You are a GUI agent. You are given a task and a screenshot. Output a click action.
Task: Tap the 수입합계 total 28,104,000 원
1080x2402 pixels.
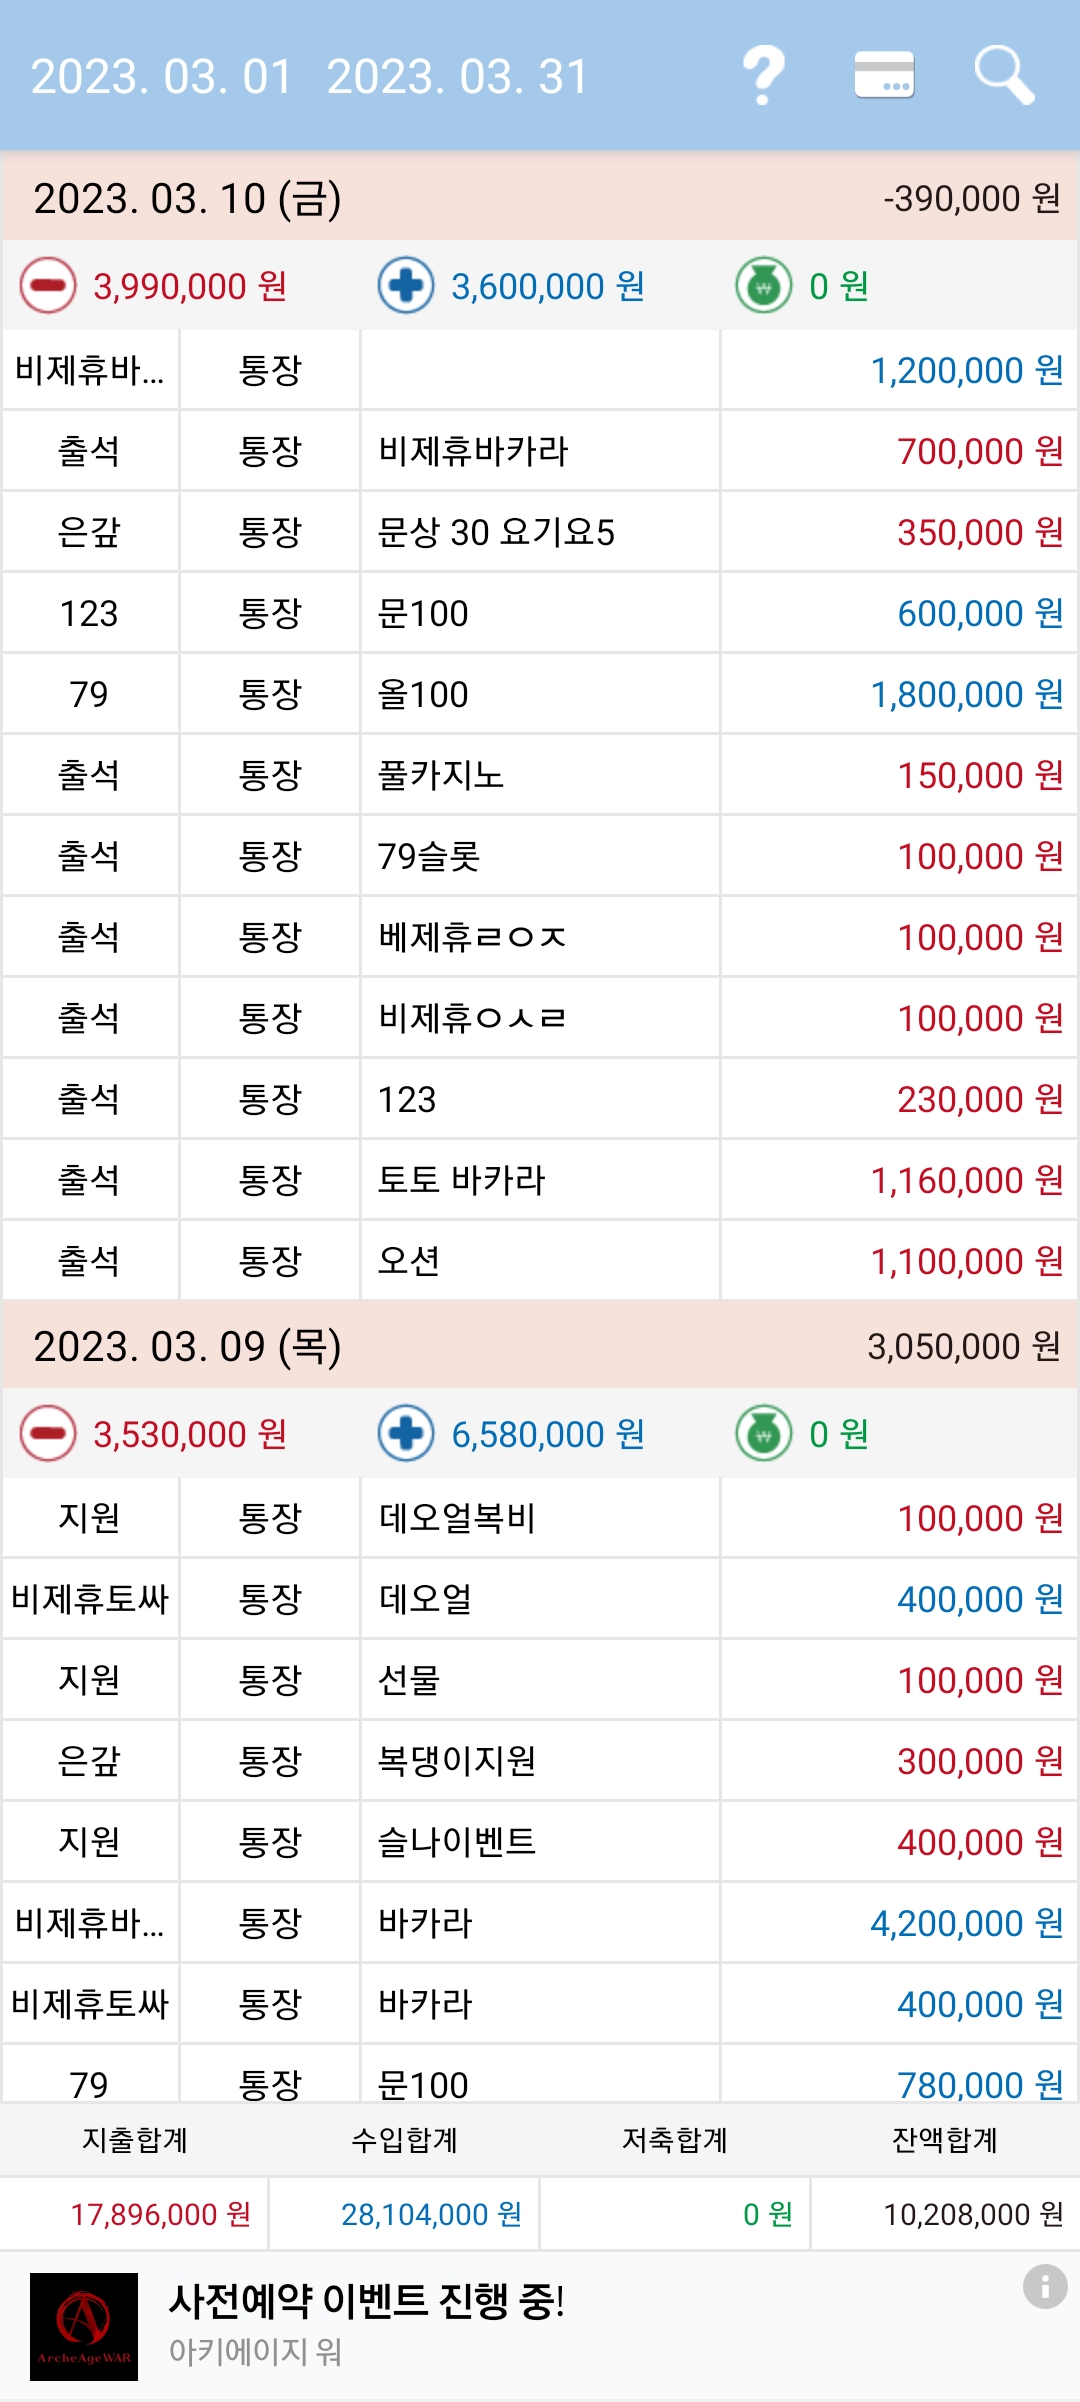point(431,2214)
